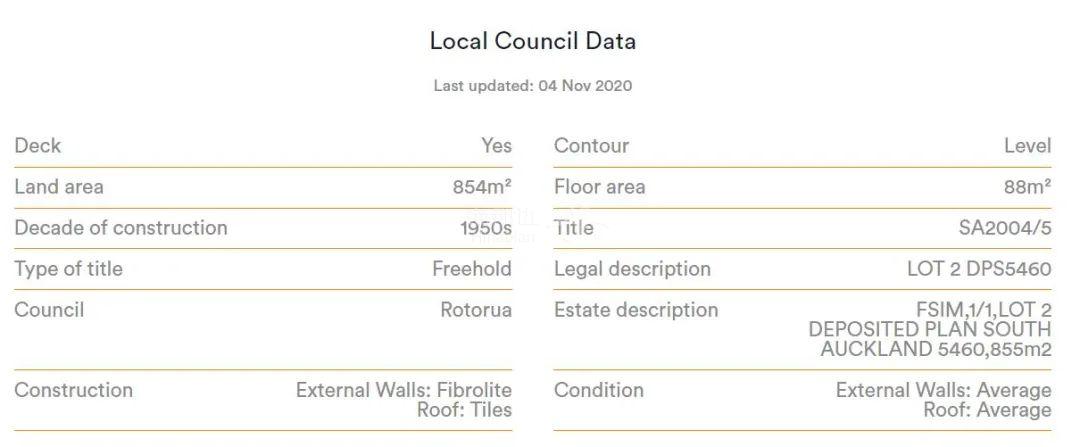Screen dimensions: 1080x447
Task: Click the Type of title row label
Action: 68,269
